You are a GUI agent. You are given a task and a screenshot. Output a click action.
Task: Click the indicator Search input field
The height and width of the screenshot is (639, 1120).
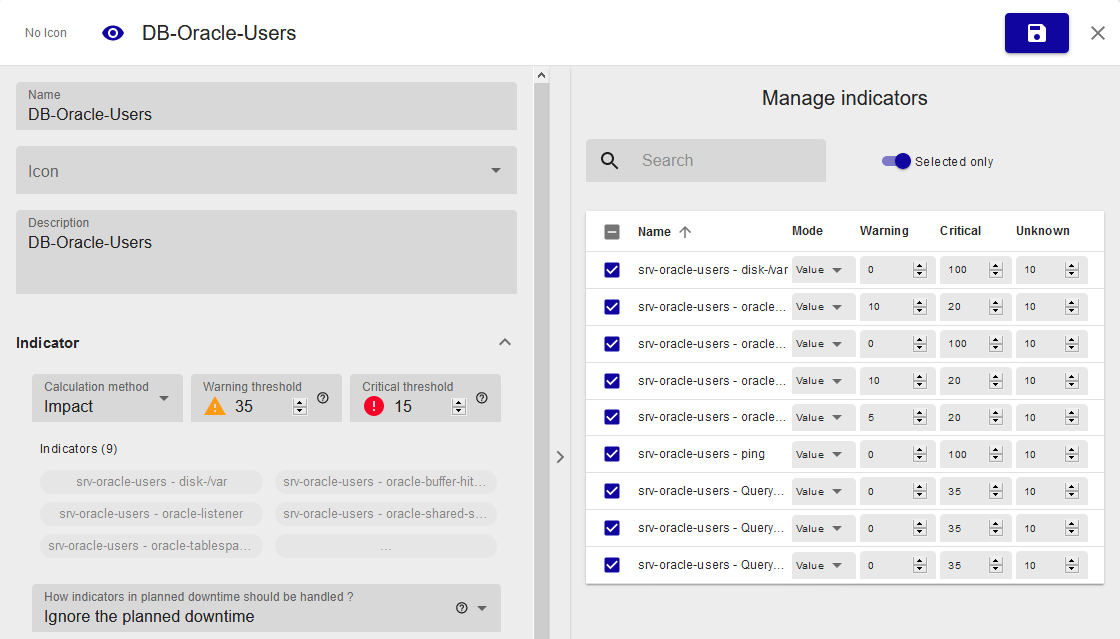(728, 161)
